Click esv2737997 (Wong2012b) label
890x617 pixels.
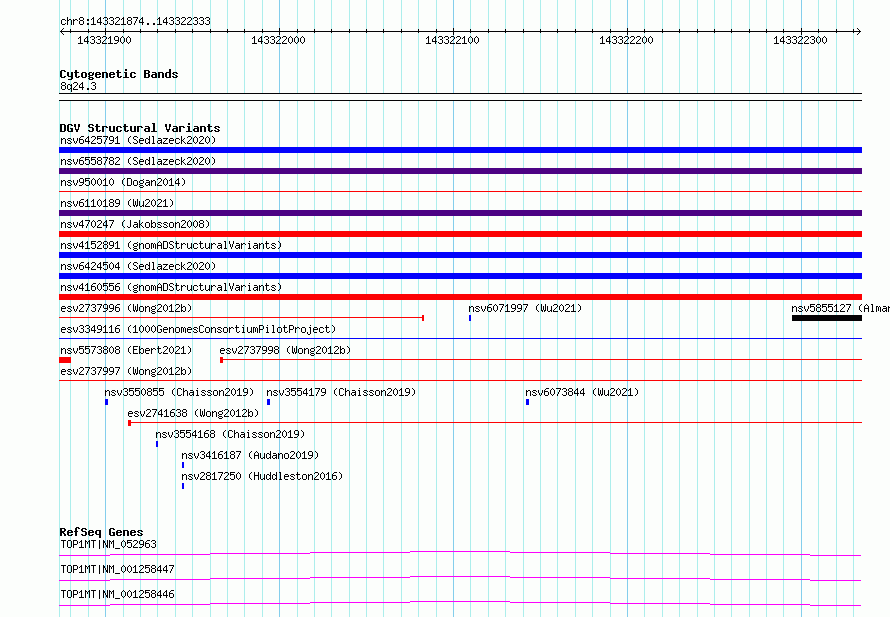click(x=126, y=371)
